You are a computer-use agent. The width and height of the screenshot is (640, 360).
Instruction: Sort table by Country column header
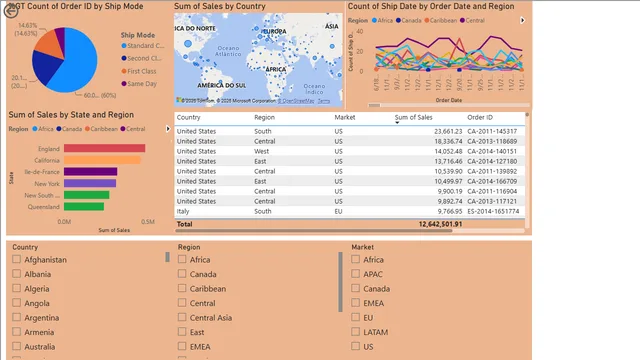[x=189, y=118]
